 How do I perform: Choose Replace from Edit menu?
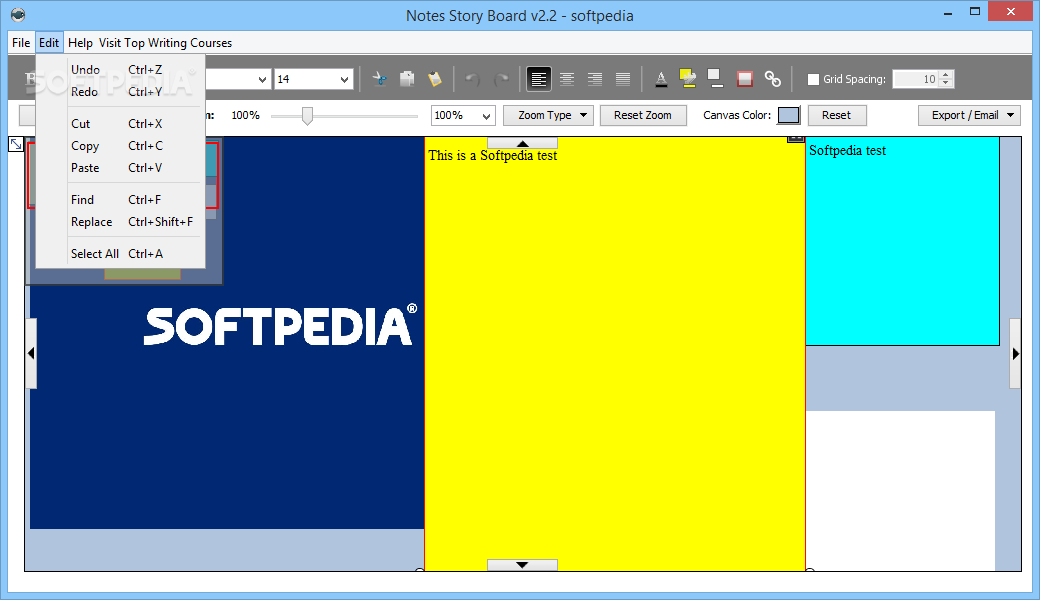(120, 221)
